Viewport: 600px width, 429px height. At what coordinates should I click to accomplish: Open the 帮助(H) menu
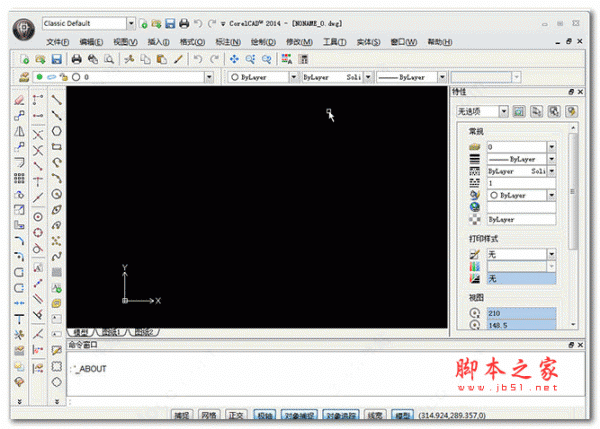point(440,42)
